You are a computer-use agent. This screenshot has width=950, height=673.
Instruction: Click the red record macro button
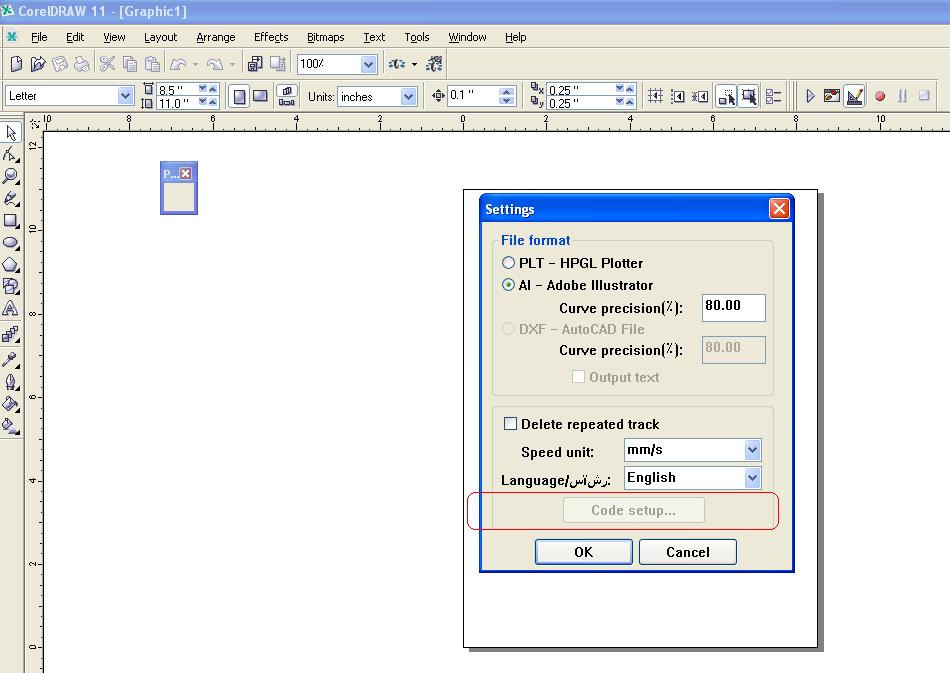pyautogui.click(x=880, y=97)
